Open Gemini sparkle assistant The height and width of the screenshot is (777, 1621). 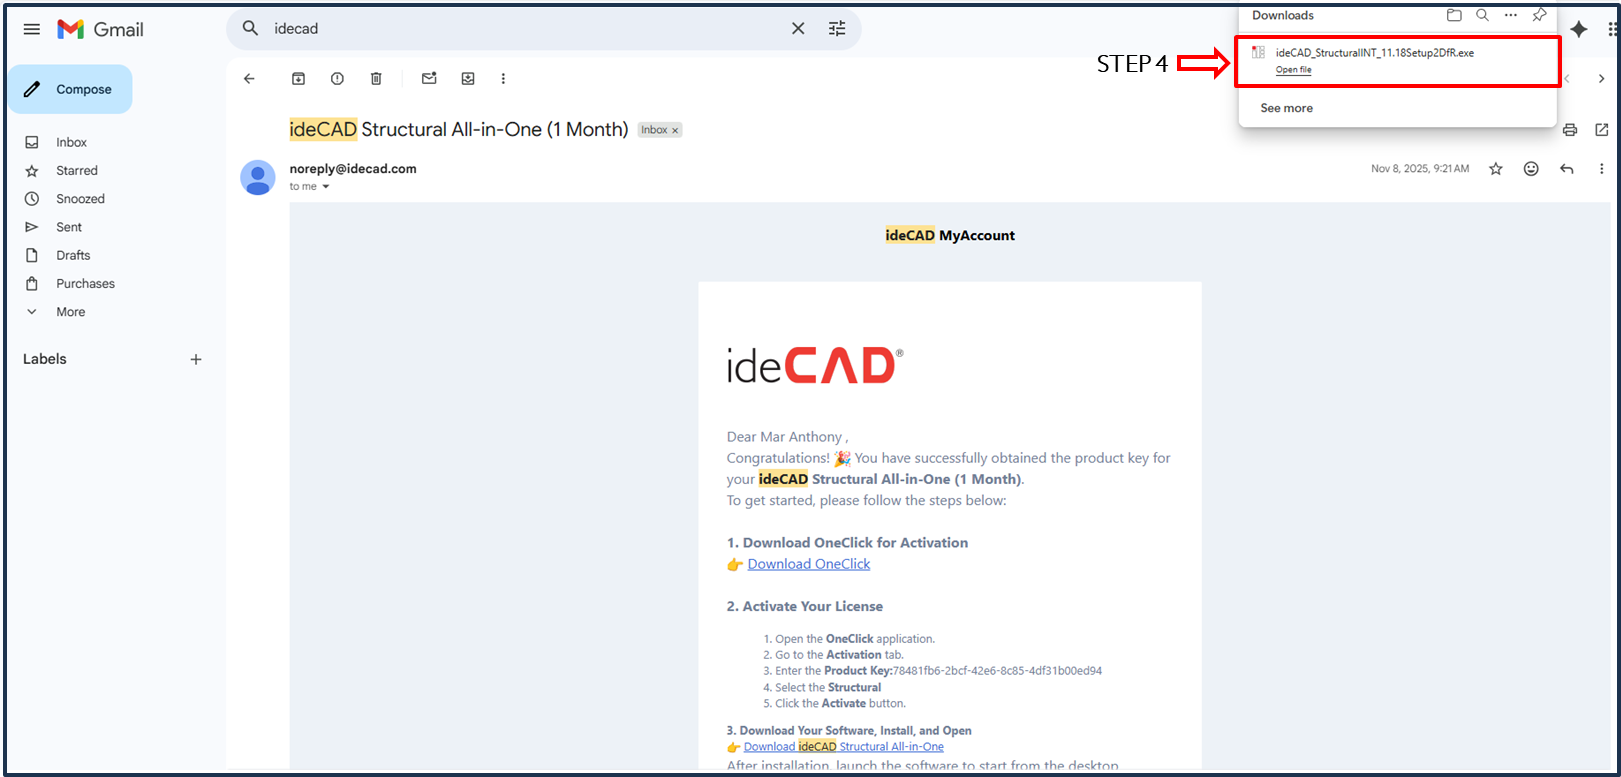[1579, 29]
